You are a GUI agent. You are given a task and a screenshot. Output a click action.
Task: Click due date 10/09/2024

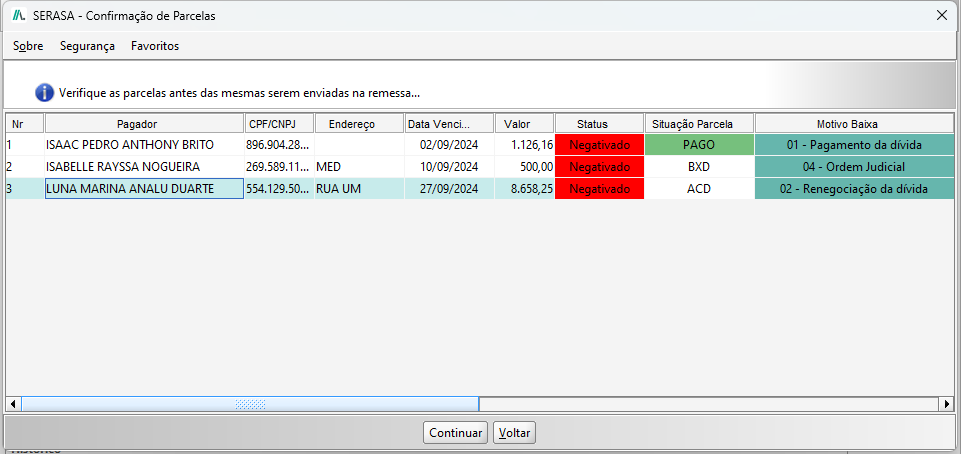pos(449,167)
